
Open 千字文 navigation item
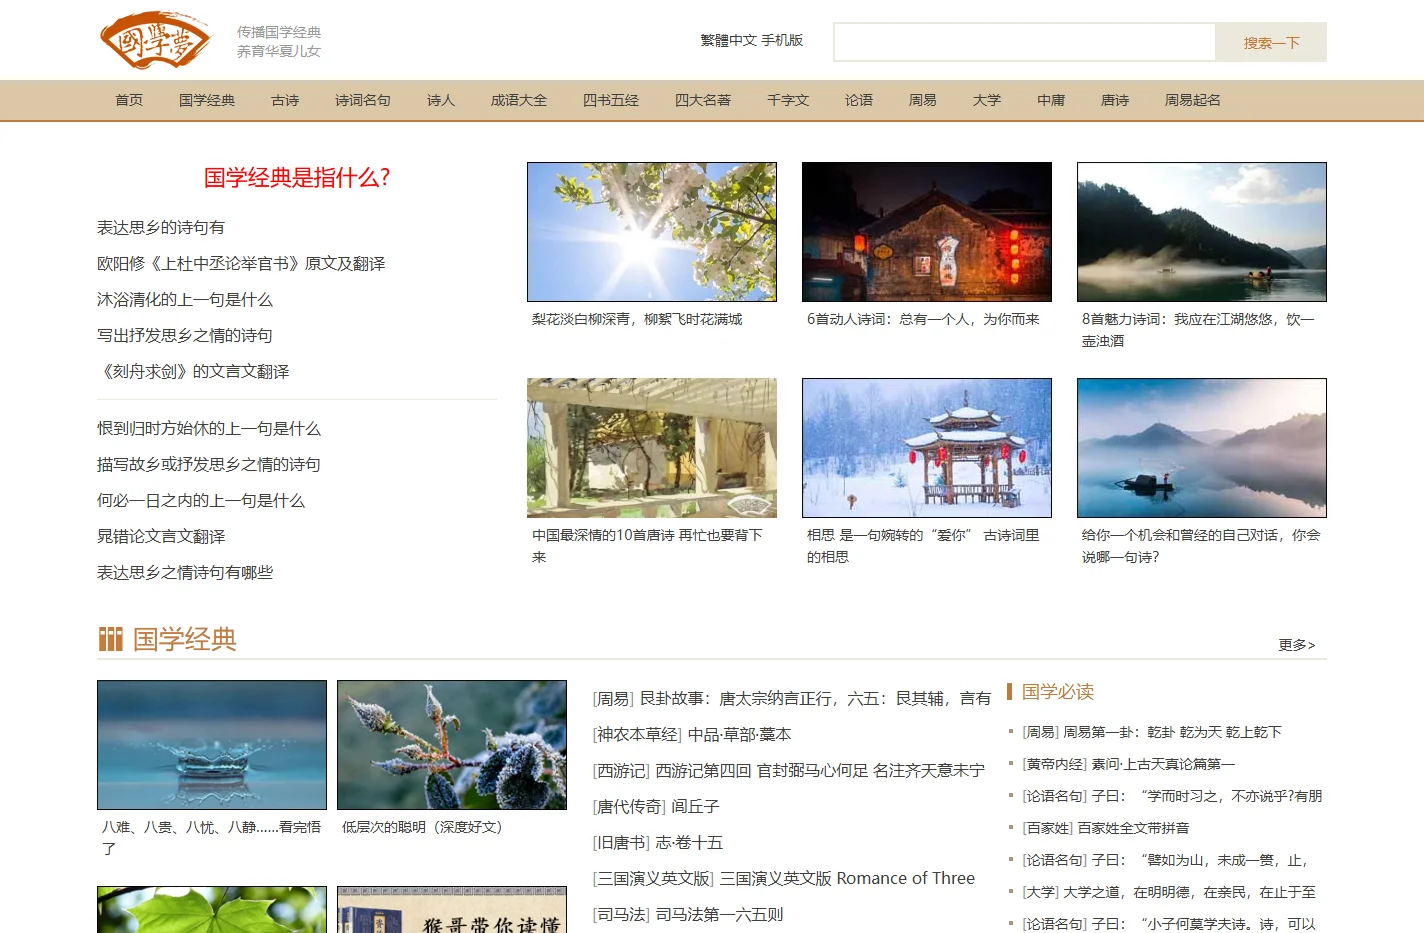click(788, 101)
